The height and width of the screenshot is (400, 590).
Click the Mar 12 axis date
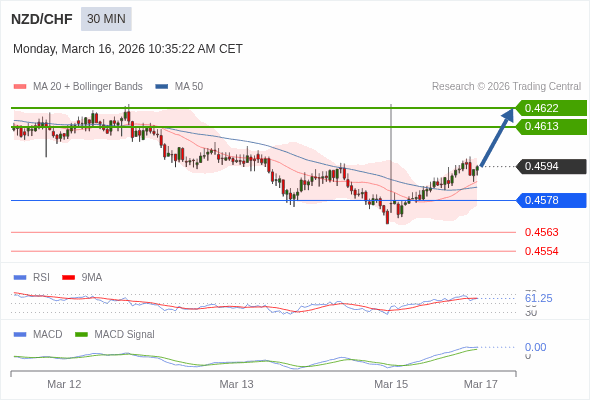pos(64,384)
